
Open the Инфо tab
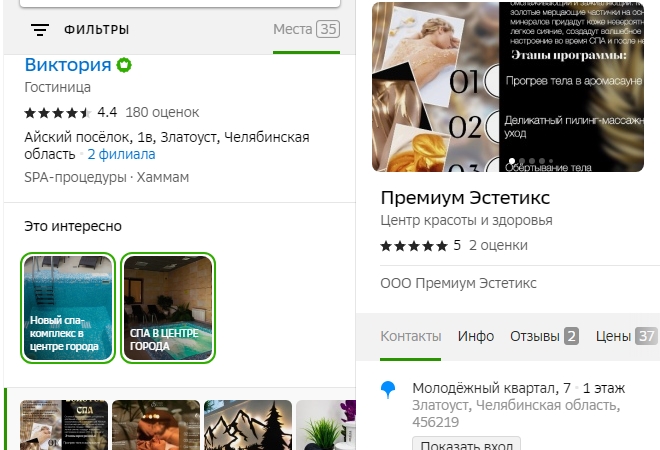[x=476, y=336]
